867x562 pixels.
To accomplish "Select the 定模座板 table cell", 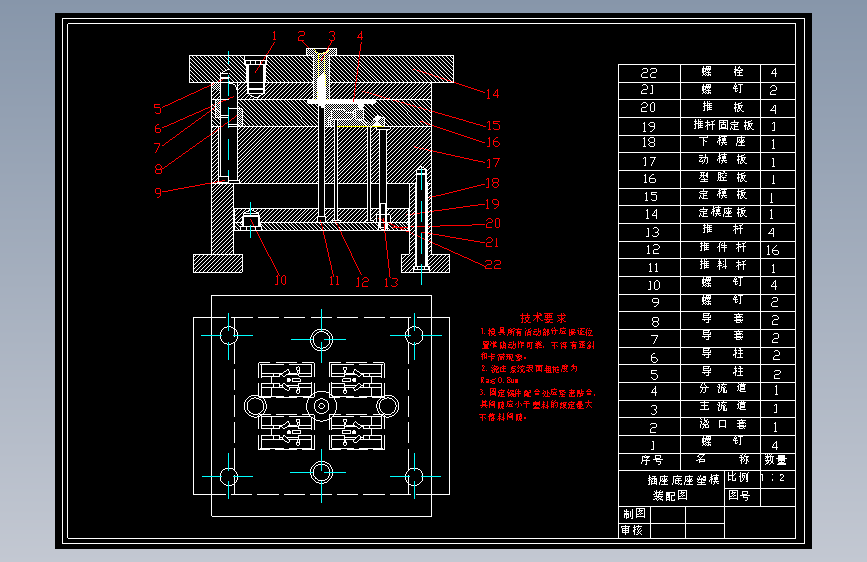I will [720, 214].
